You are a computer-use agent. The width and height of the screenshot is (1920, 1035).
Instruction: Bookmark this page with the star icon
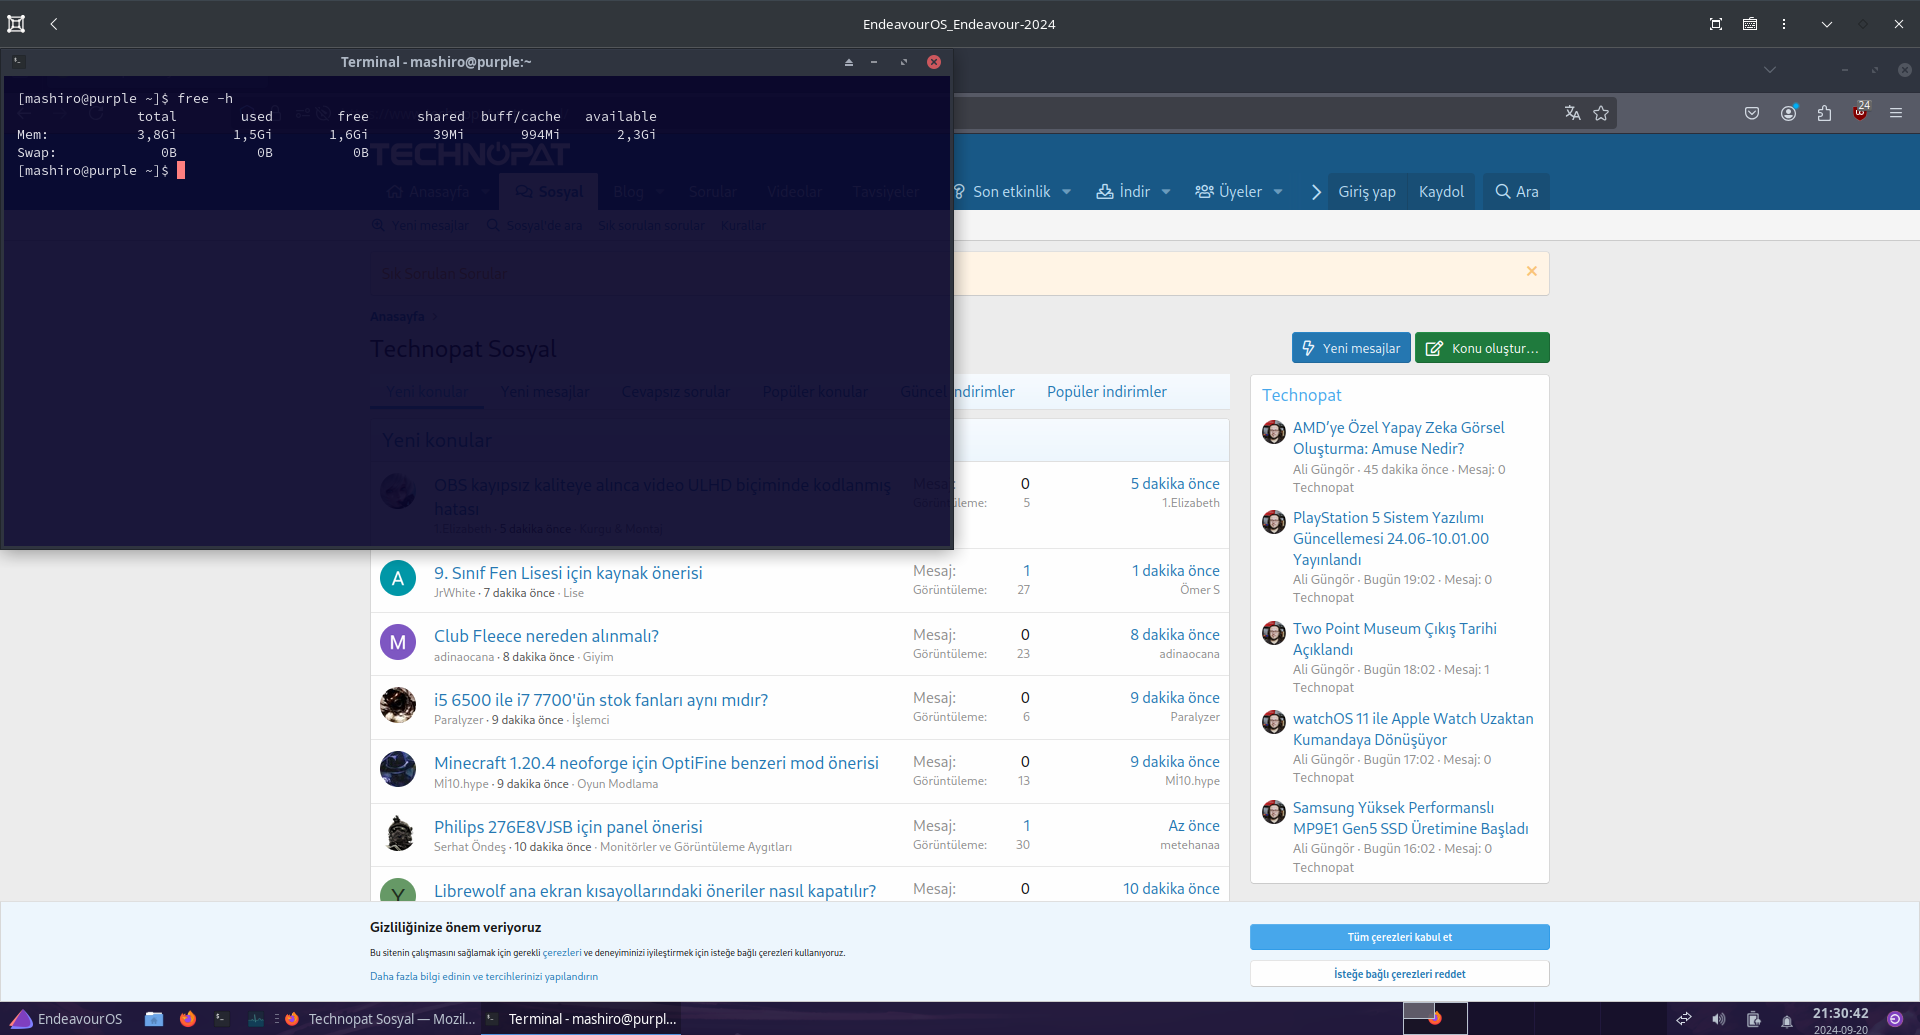1601,113
